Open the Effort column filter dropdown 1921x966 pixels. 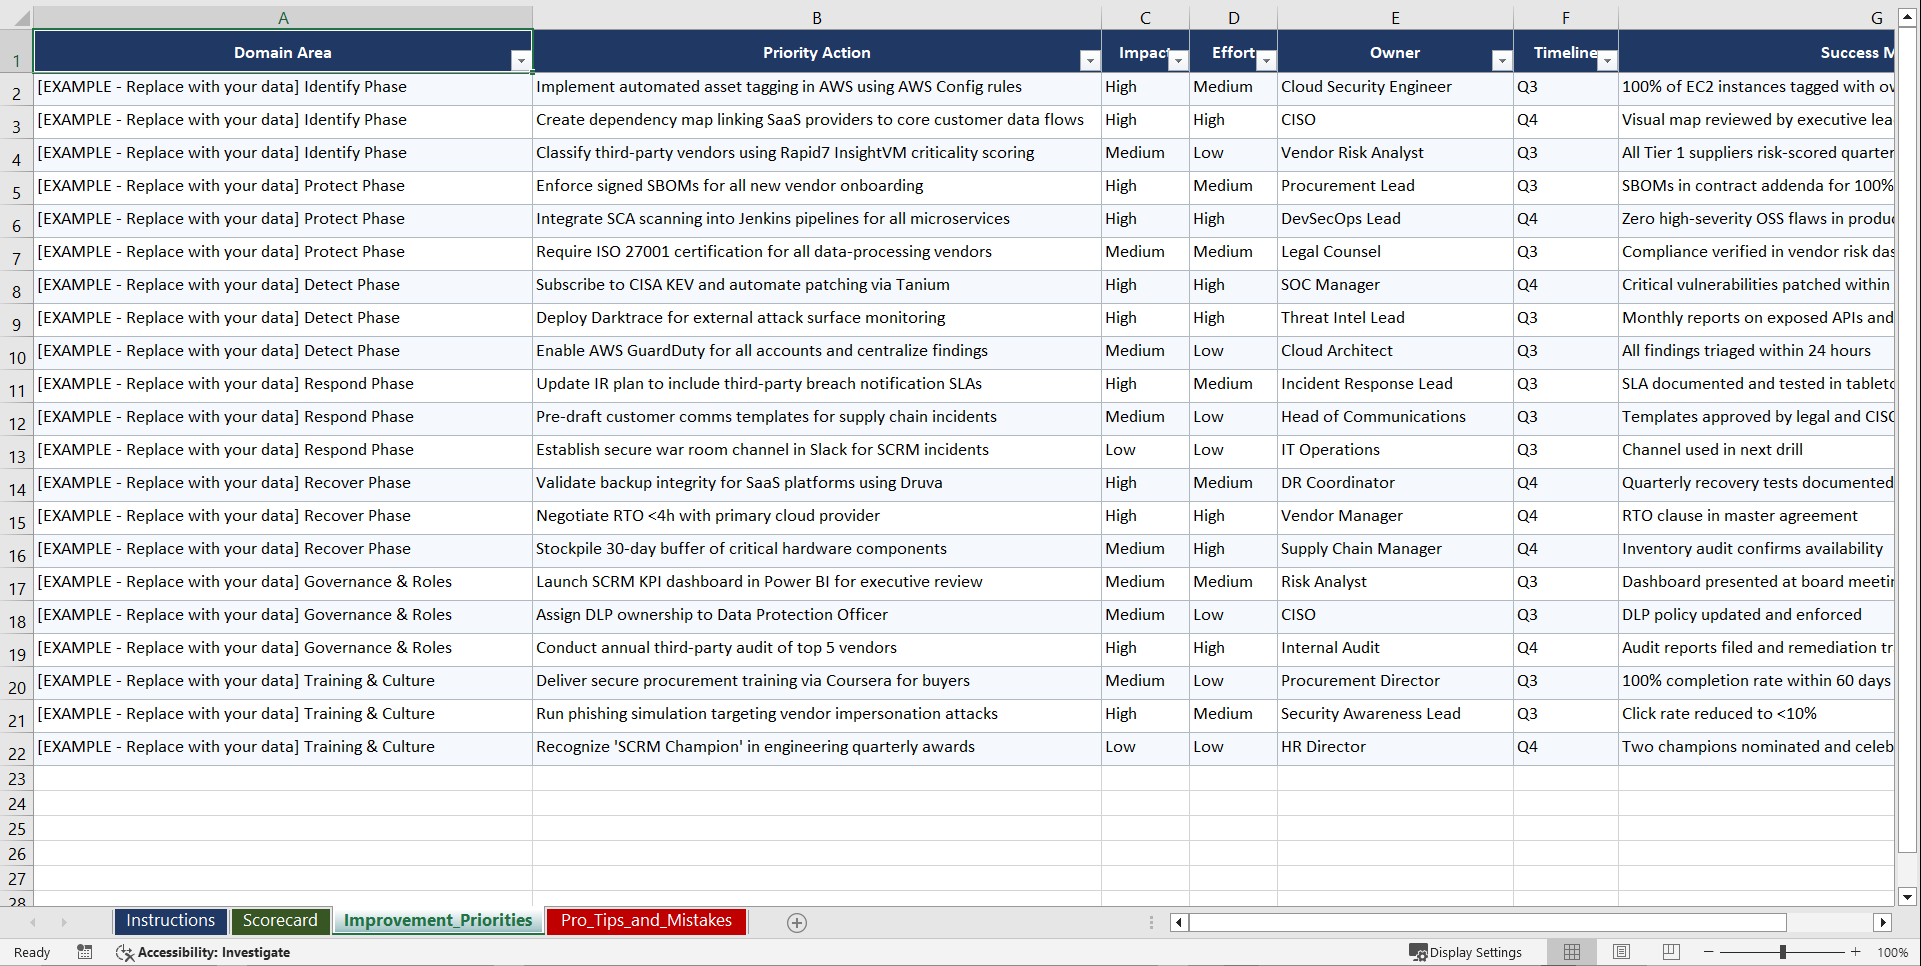click(x=1266, y=60)
